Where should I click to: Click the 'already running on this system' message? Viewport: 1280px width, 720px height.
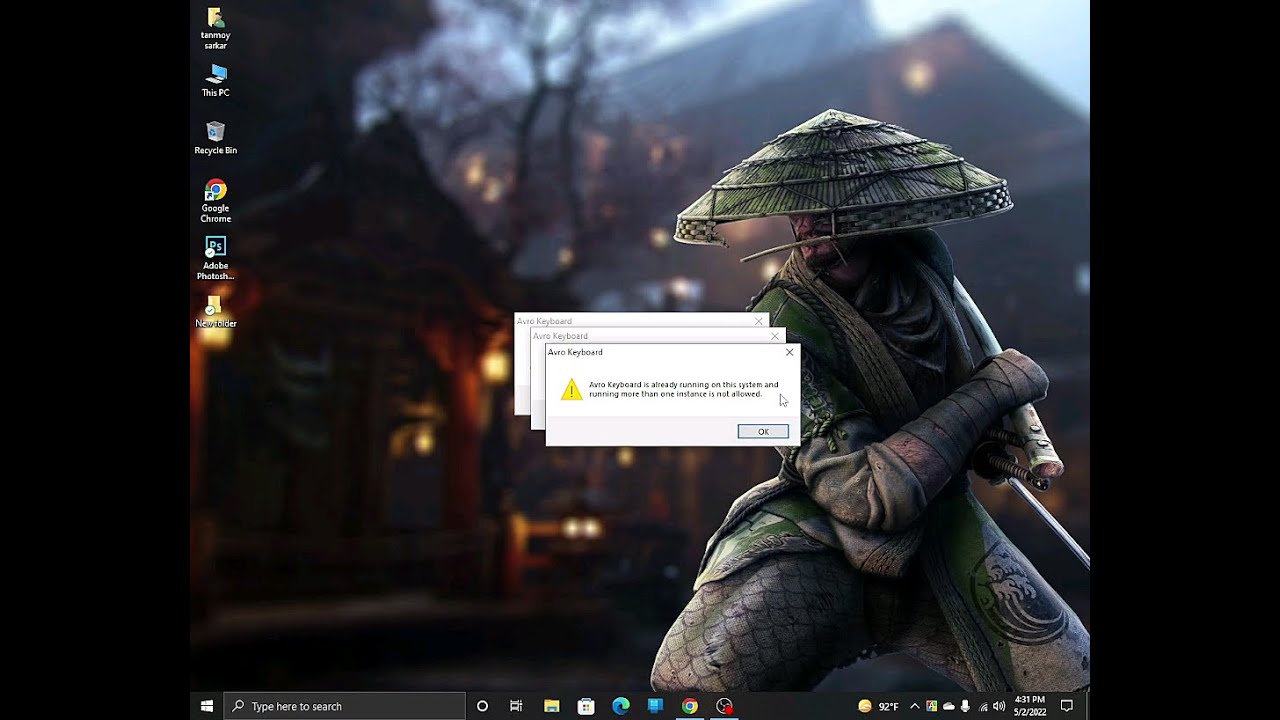683,389
